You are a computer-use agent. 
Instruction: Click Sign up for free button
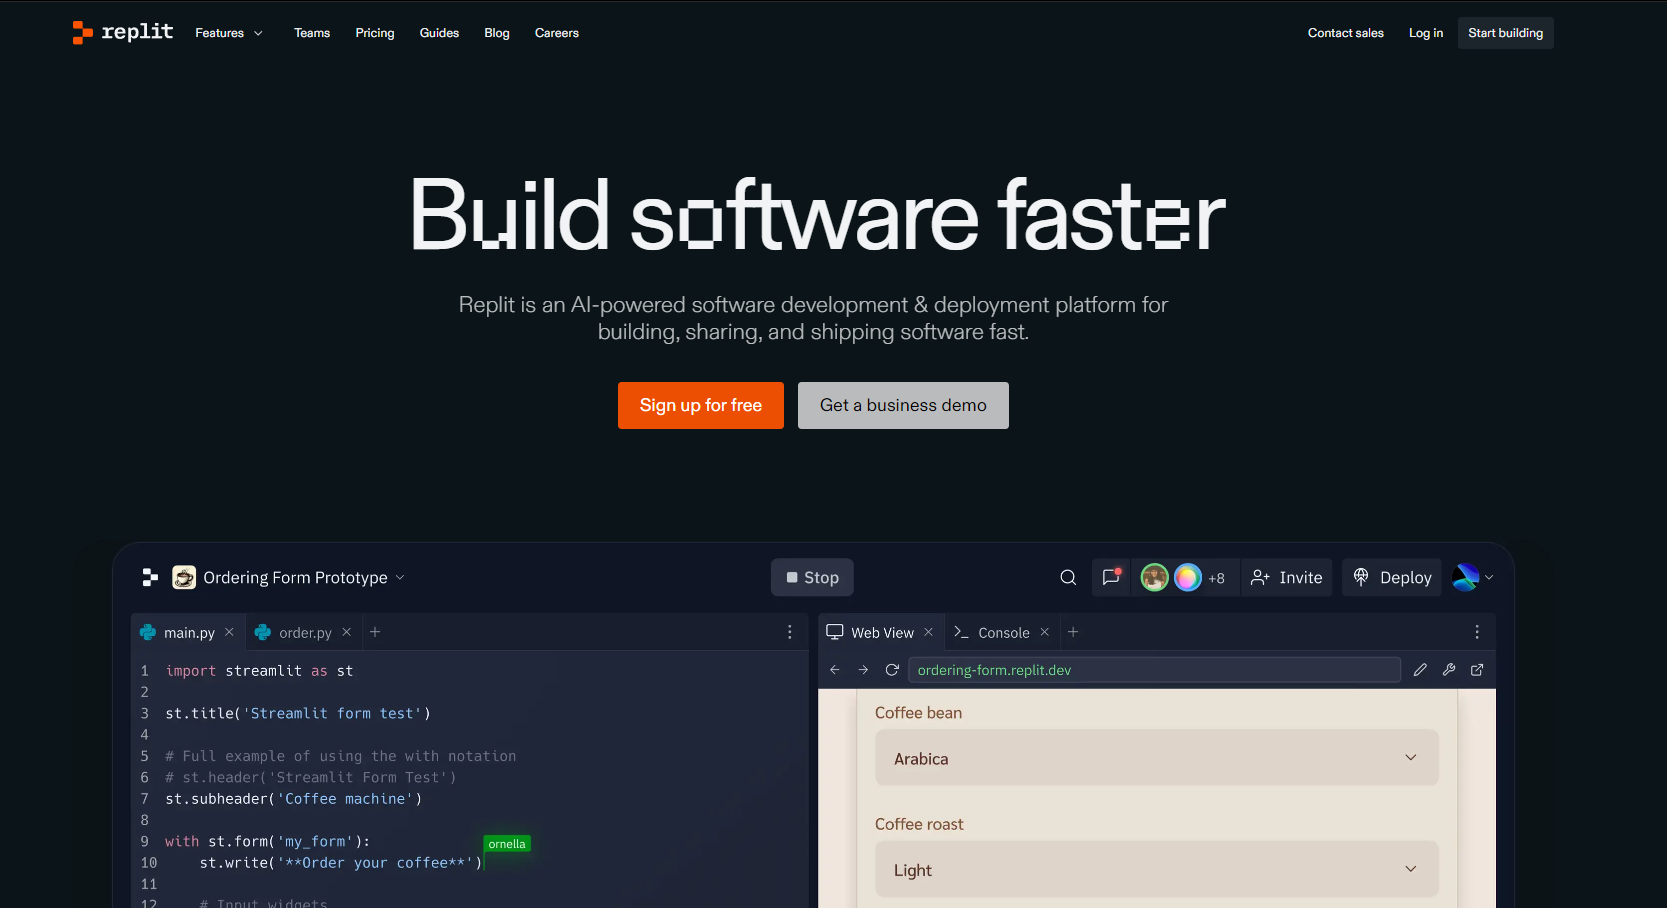(x=700, y=405)
